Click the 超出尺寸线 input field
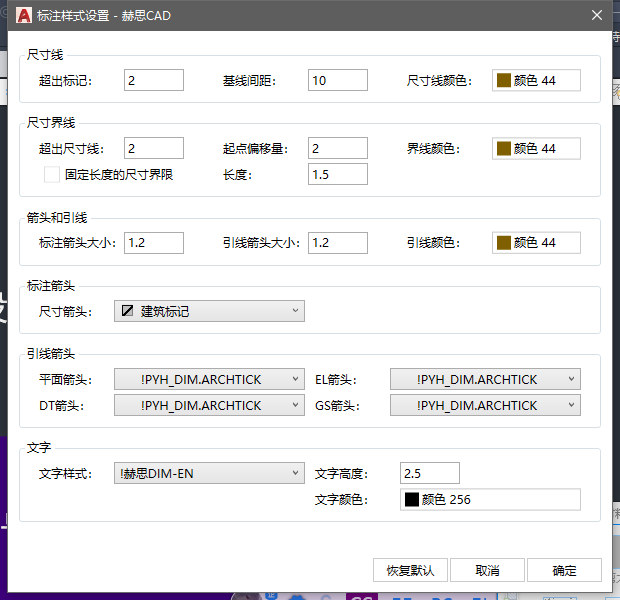The width and height of the screenshot is (620, 600). [154, 148]
